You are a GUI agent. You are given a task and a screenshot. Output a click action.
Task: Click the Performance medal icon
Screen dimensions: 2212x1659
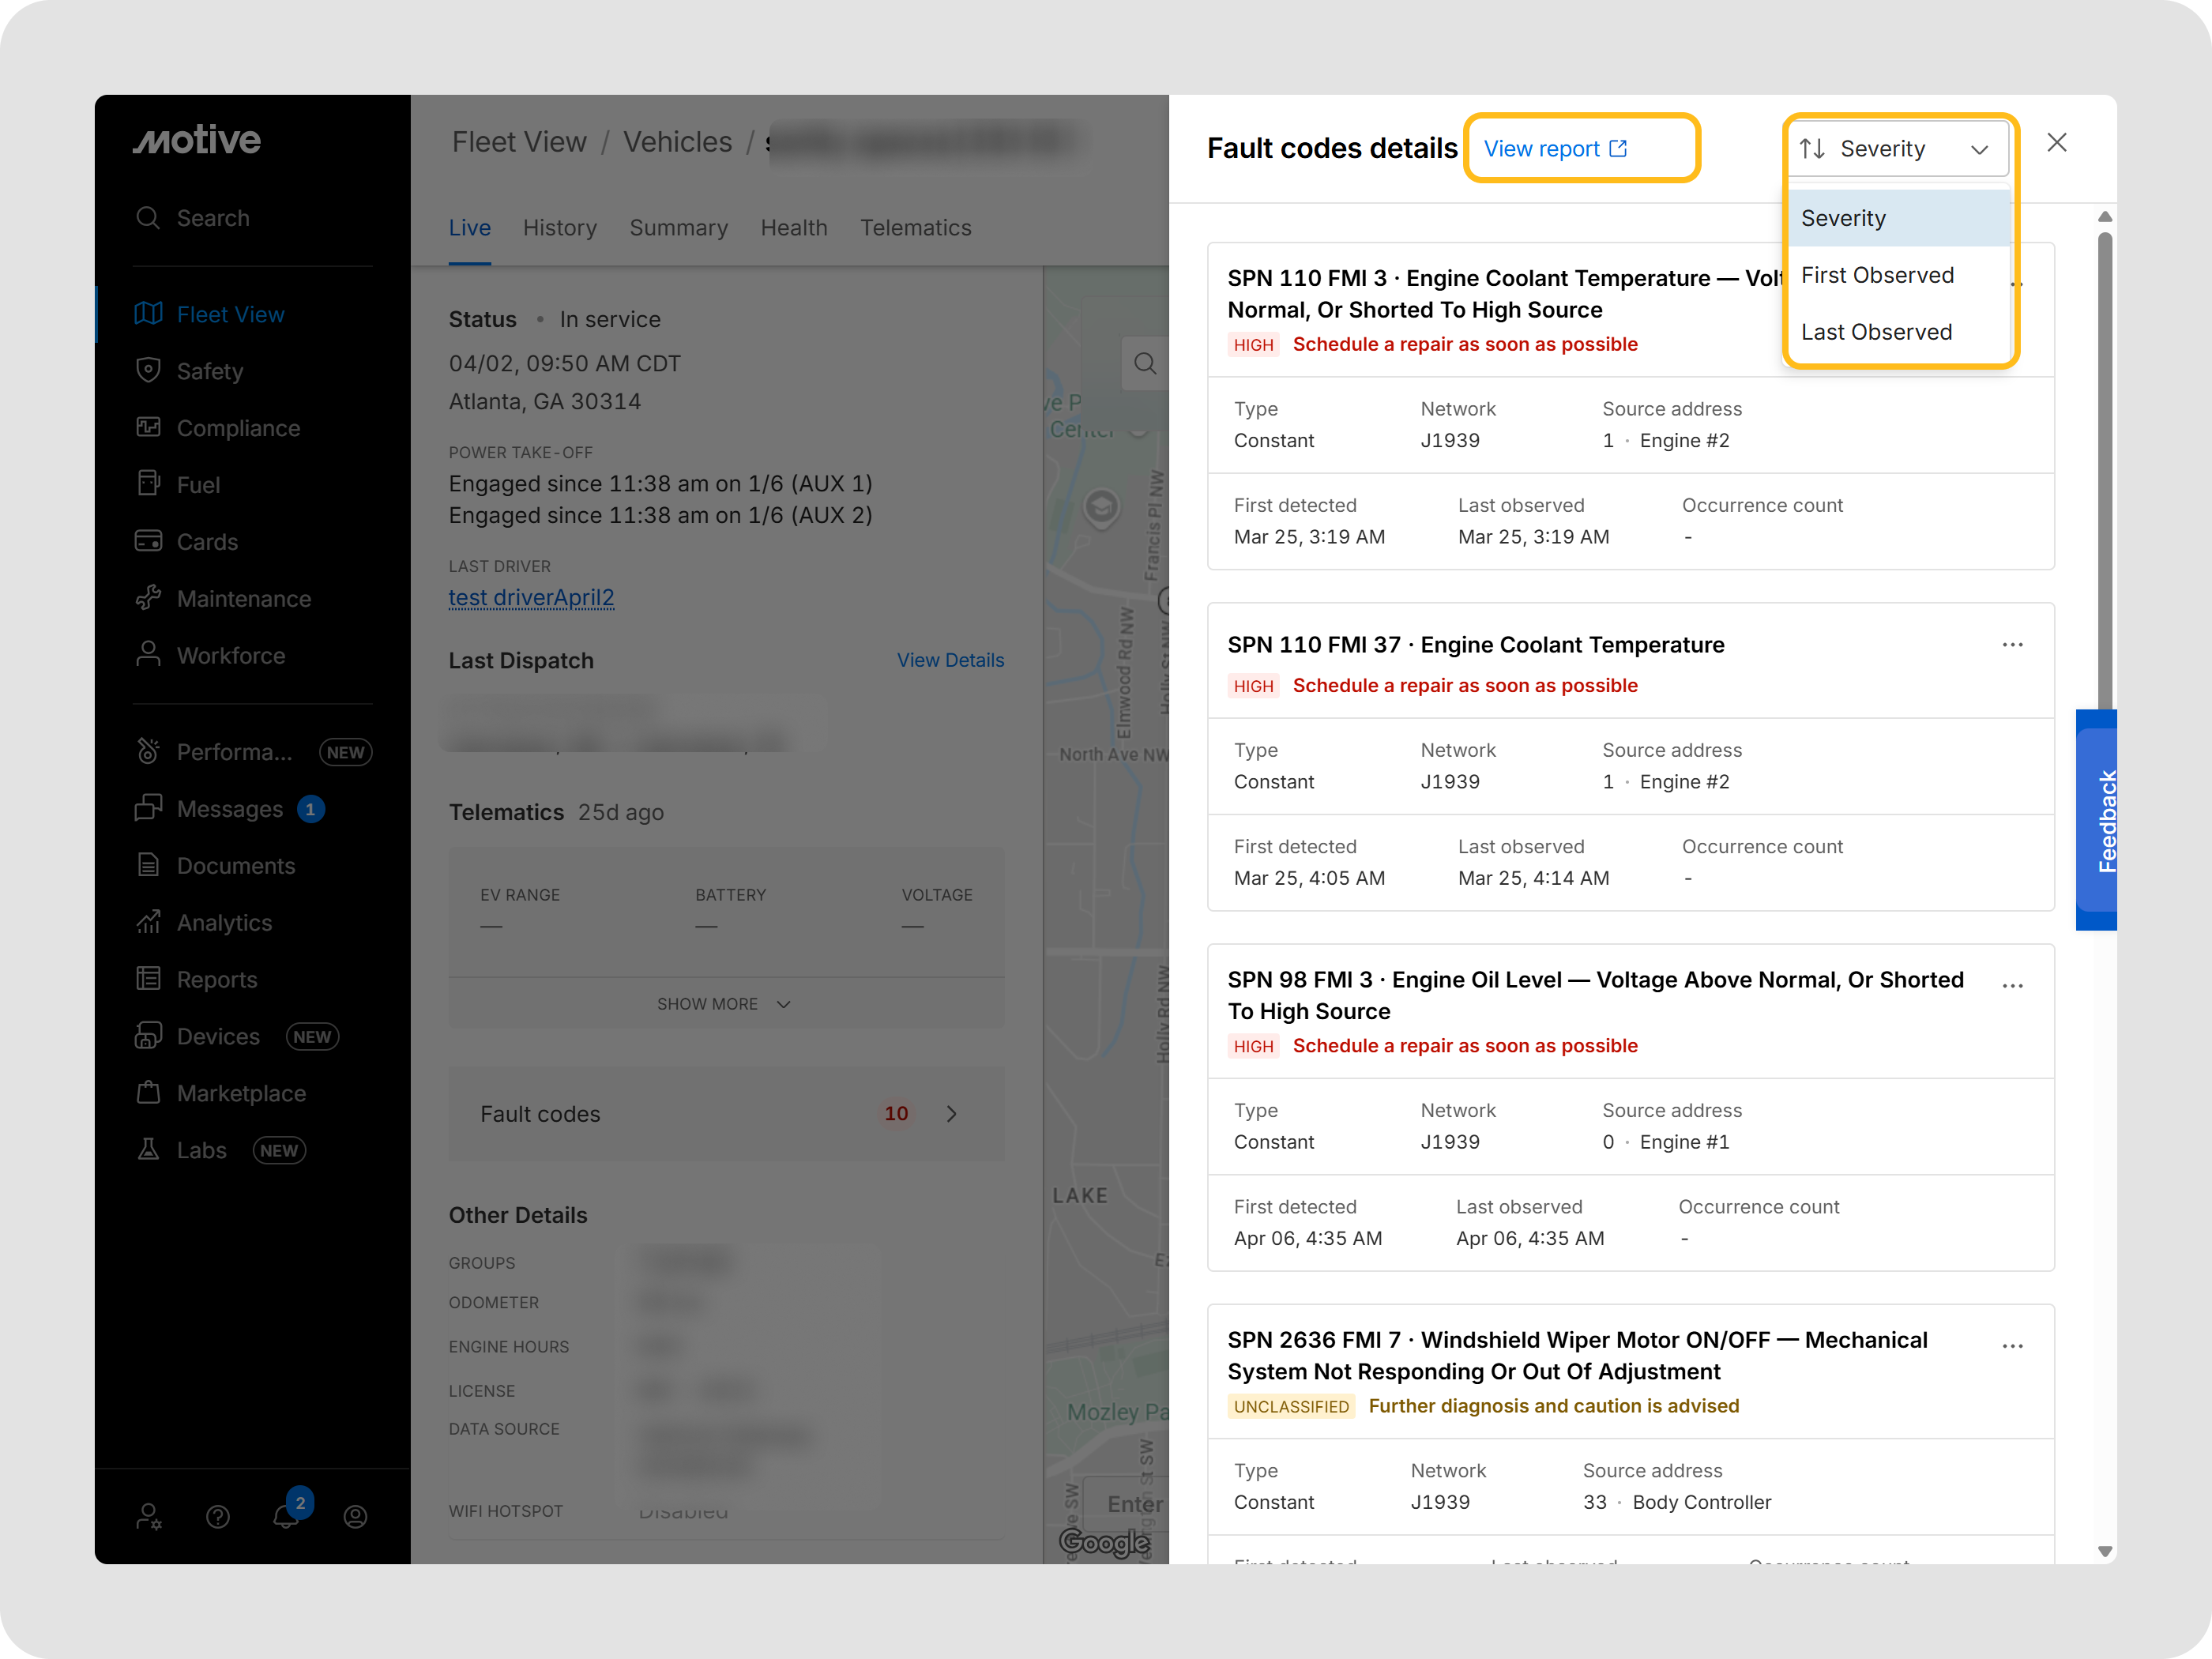tap(148, 751)
